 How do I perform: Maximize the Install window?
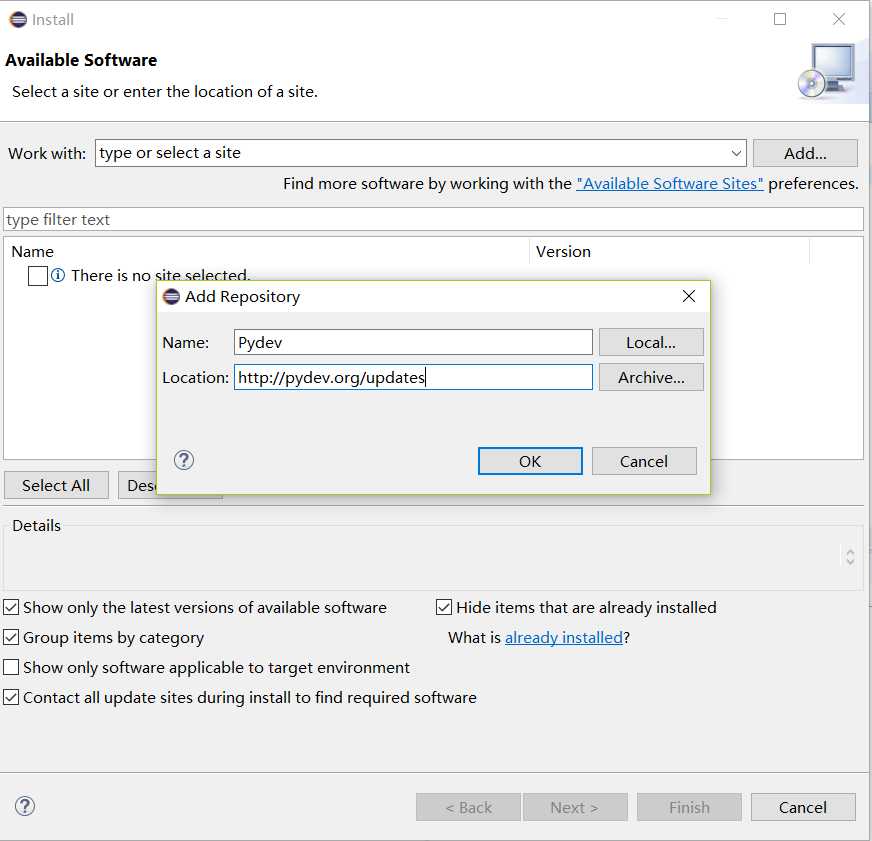pos(780,19)
